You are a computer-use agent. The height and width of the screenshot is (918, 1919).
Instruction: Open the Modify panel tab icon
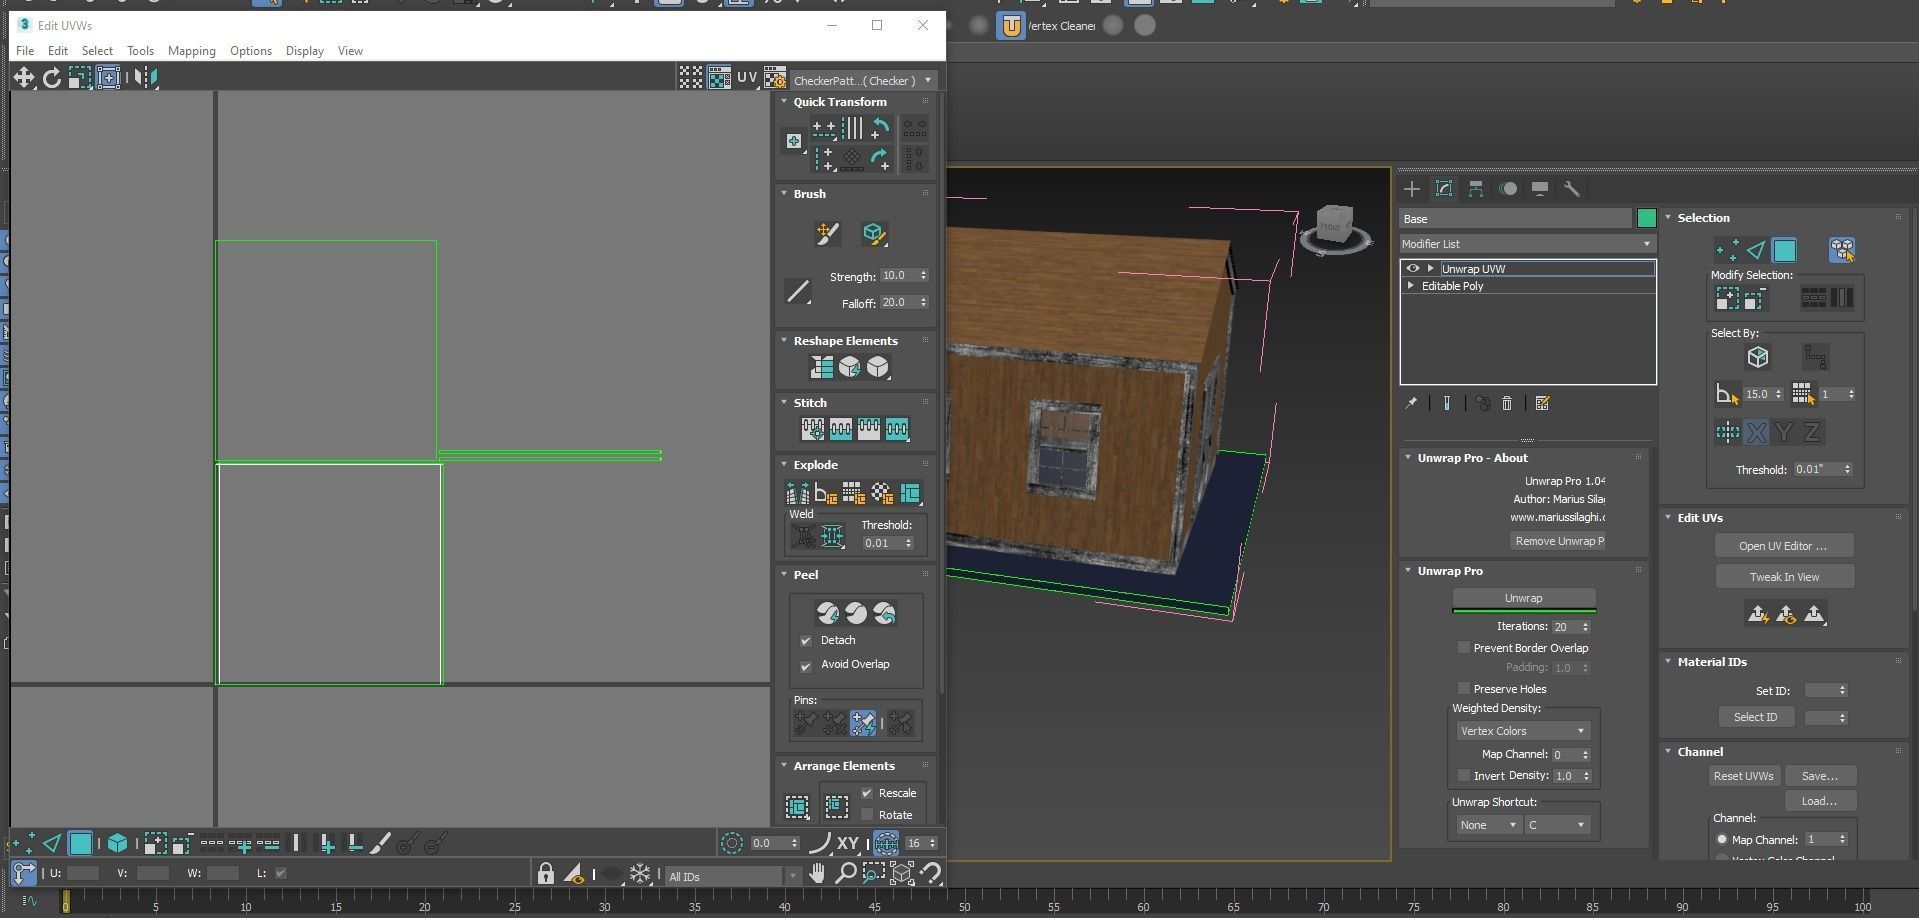(x=1444, y=188)
